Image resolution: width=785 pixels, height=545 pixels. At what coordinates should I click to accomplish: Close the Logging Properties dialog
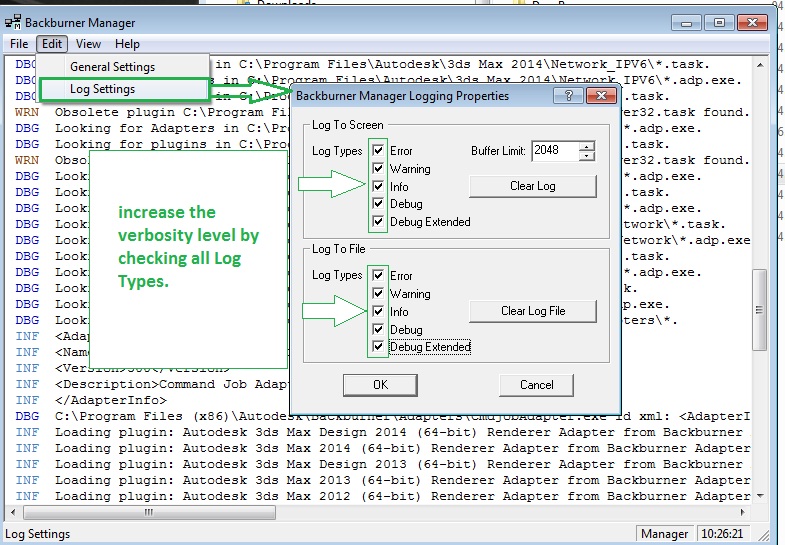point(601,96)
